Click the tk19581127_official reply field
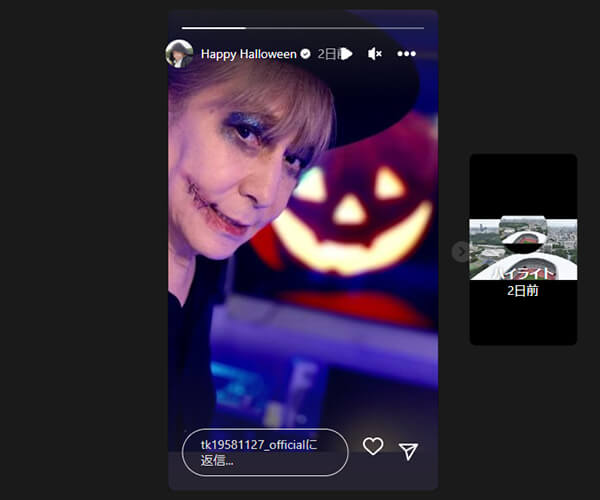The width and height of the screenshot is (600, 500). coord(265,452)
